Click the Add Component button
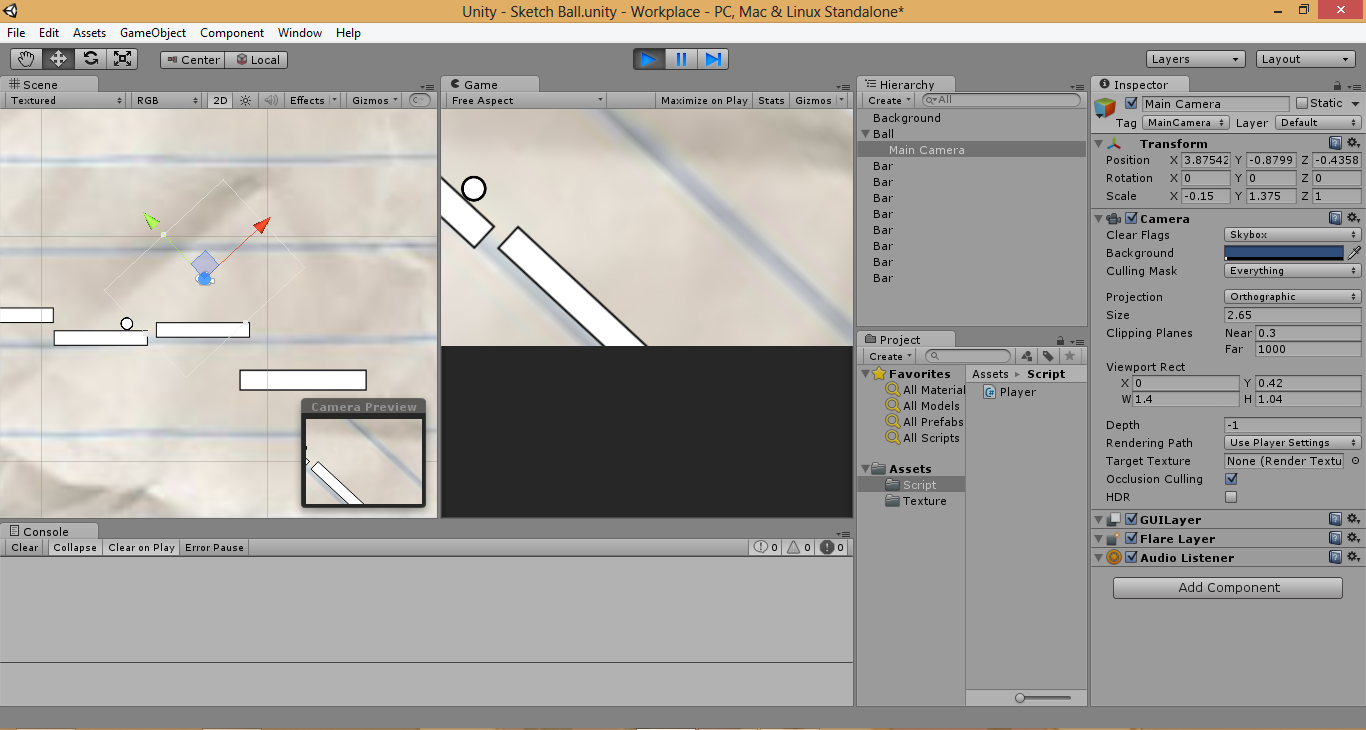 coord(1228,587)
